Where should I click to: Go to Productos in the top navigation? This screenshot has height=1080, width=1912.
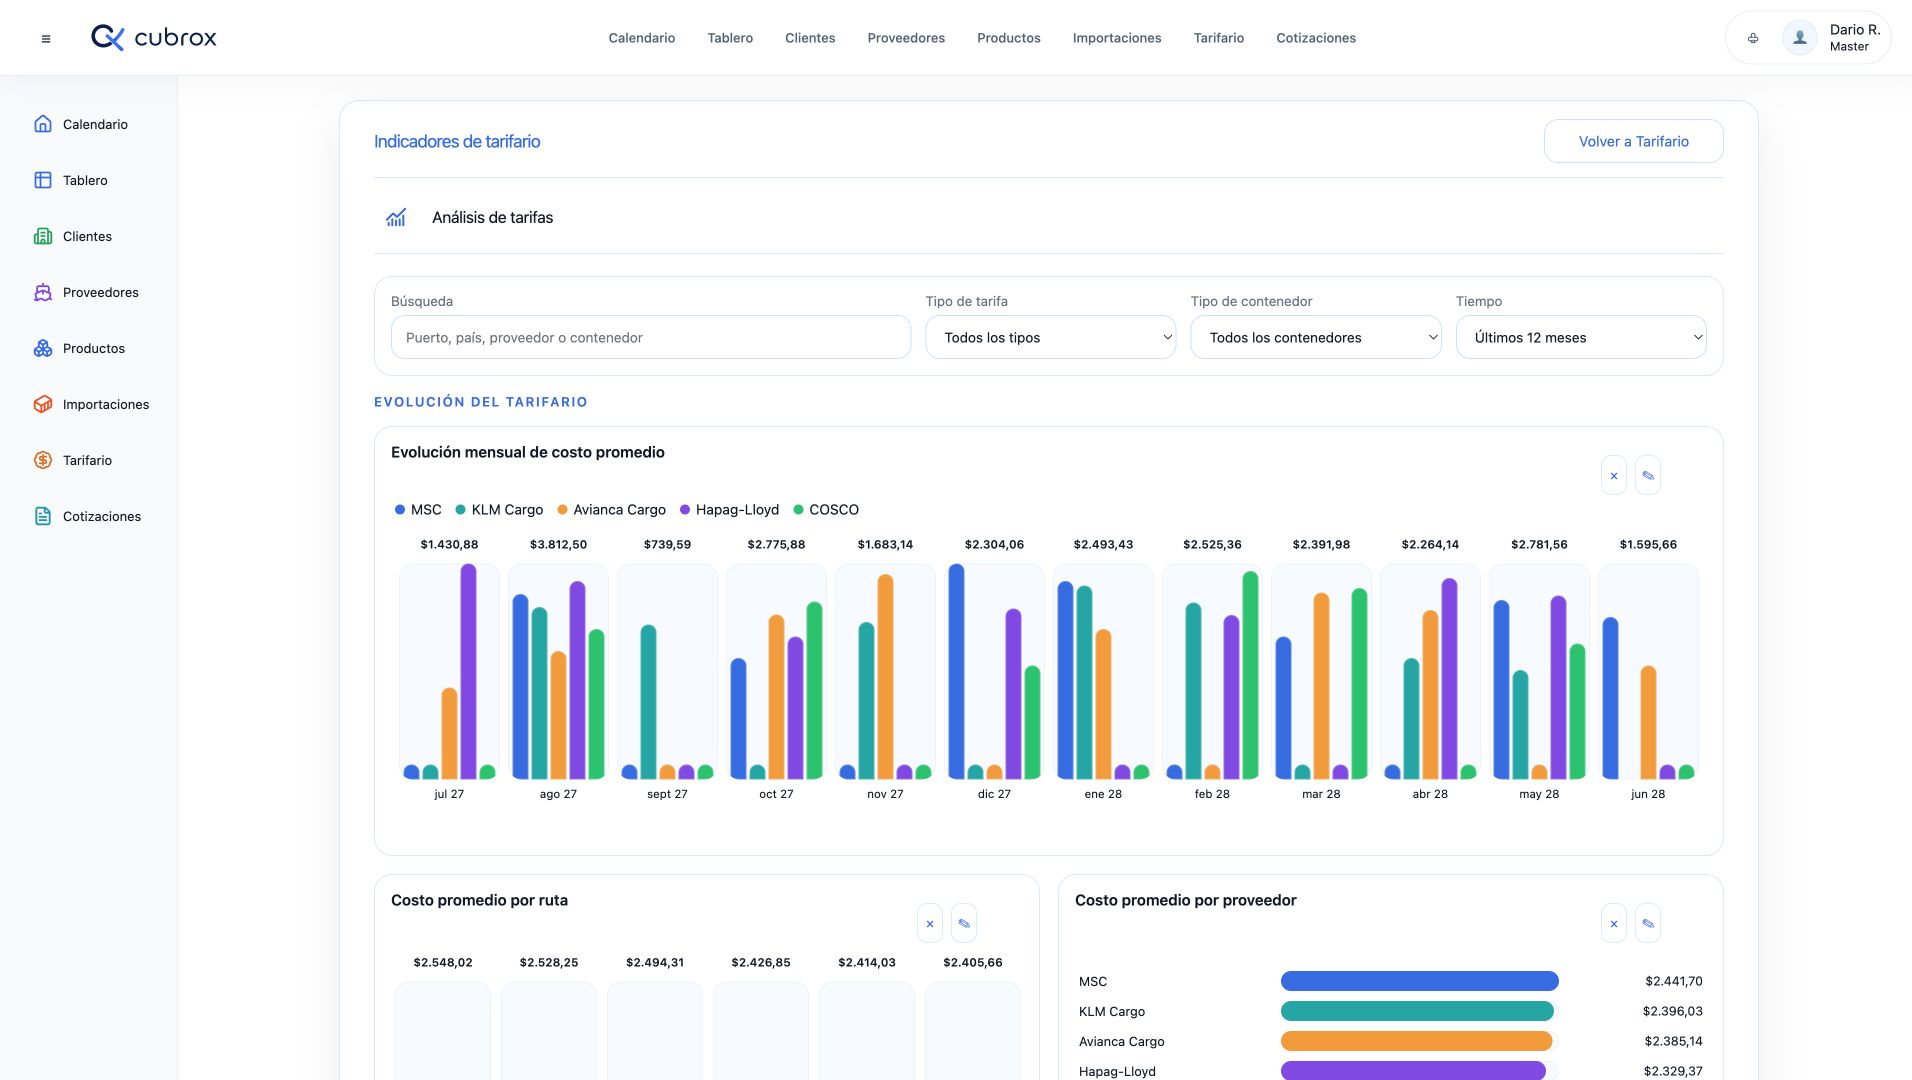pyautogui.click(x=1009, y=38)
